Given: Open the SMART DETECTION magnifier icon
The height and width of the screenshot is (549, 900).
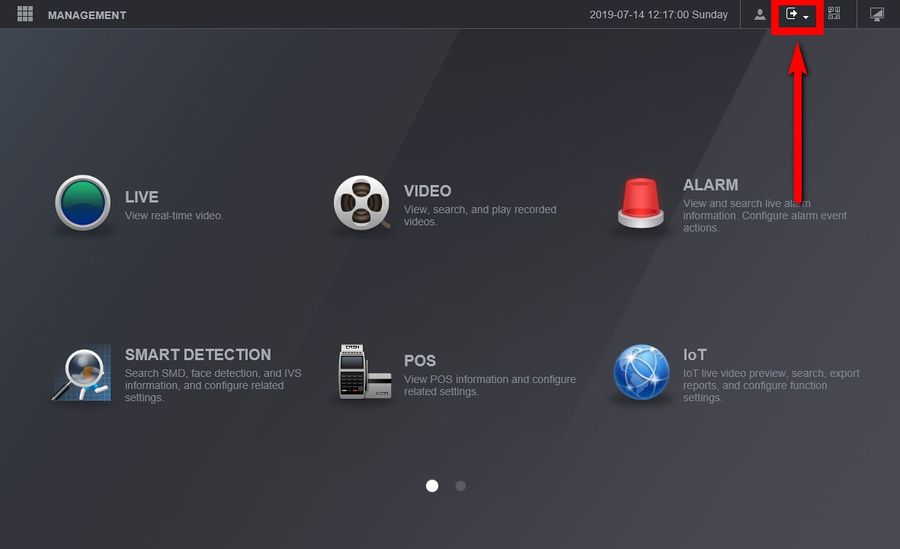Looking at the screenshot, I should click(82, 373).
